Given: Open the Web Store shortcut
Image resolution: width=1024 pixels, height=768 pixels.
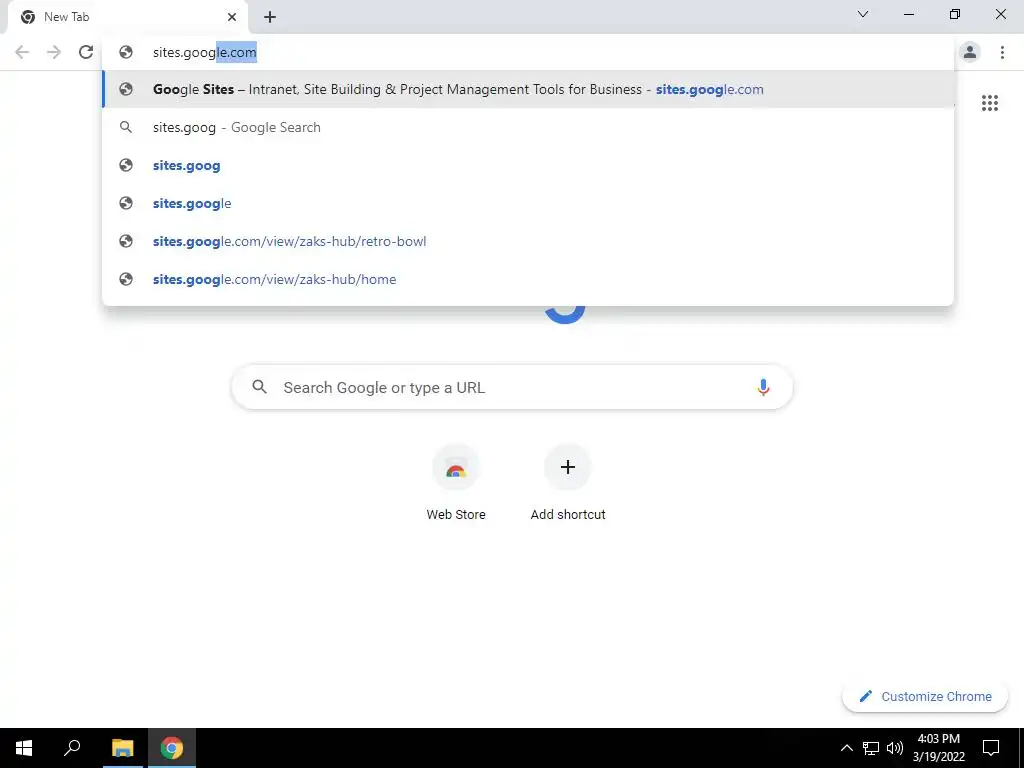Looking at the screenshot, I should pos(456,483).
